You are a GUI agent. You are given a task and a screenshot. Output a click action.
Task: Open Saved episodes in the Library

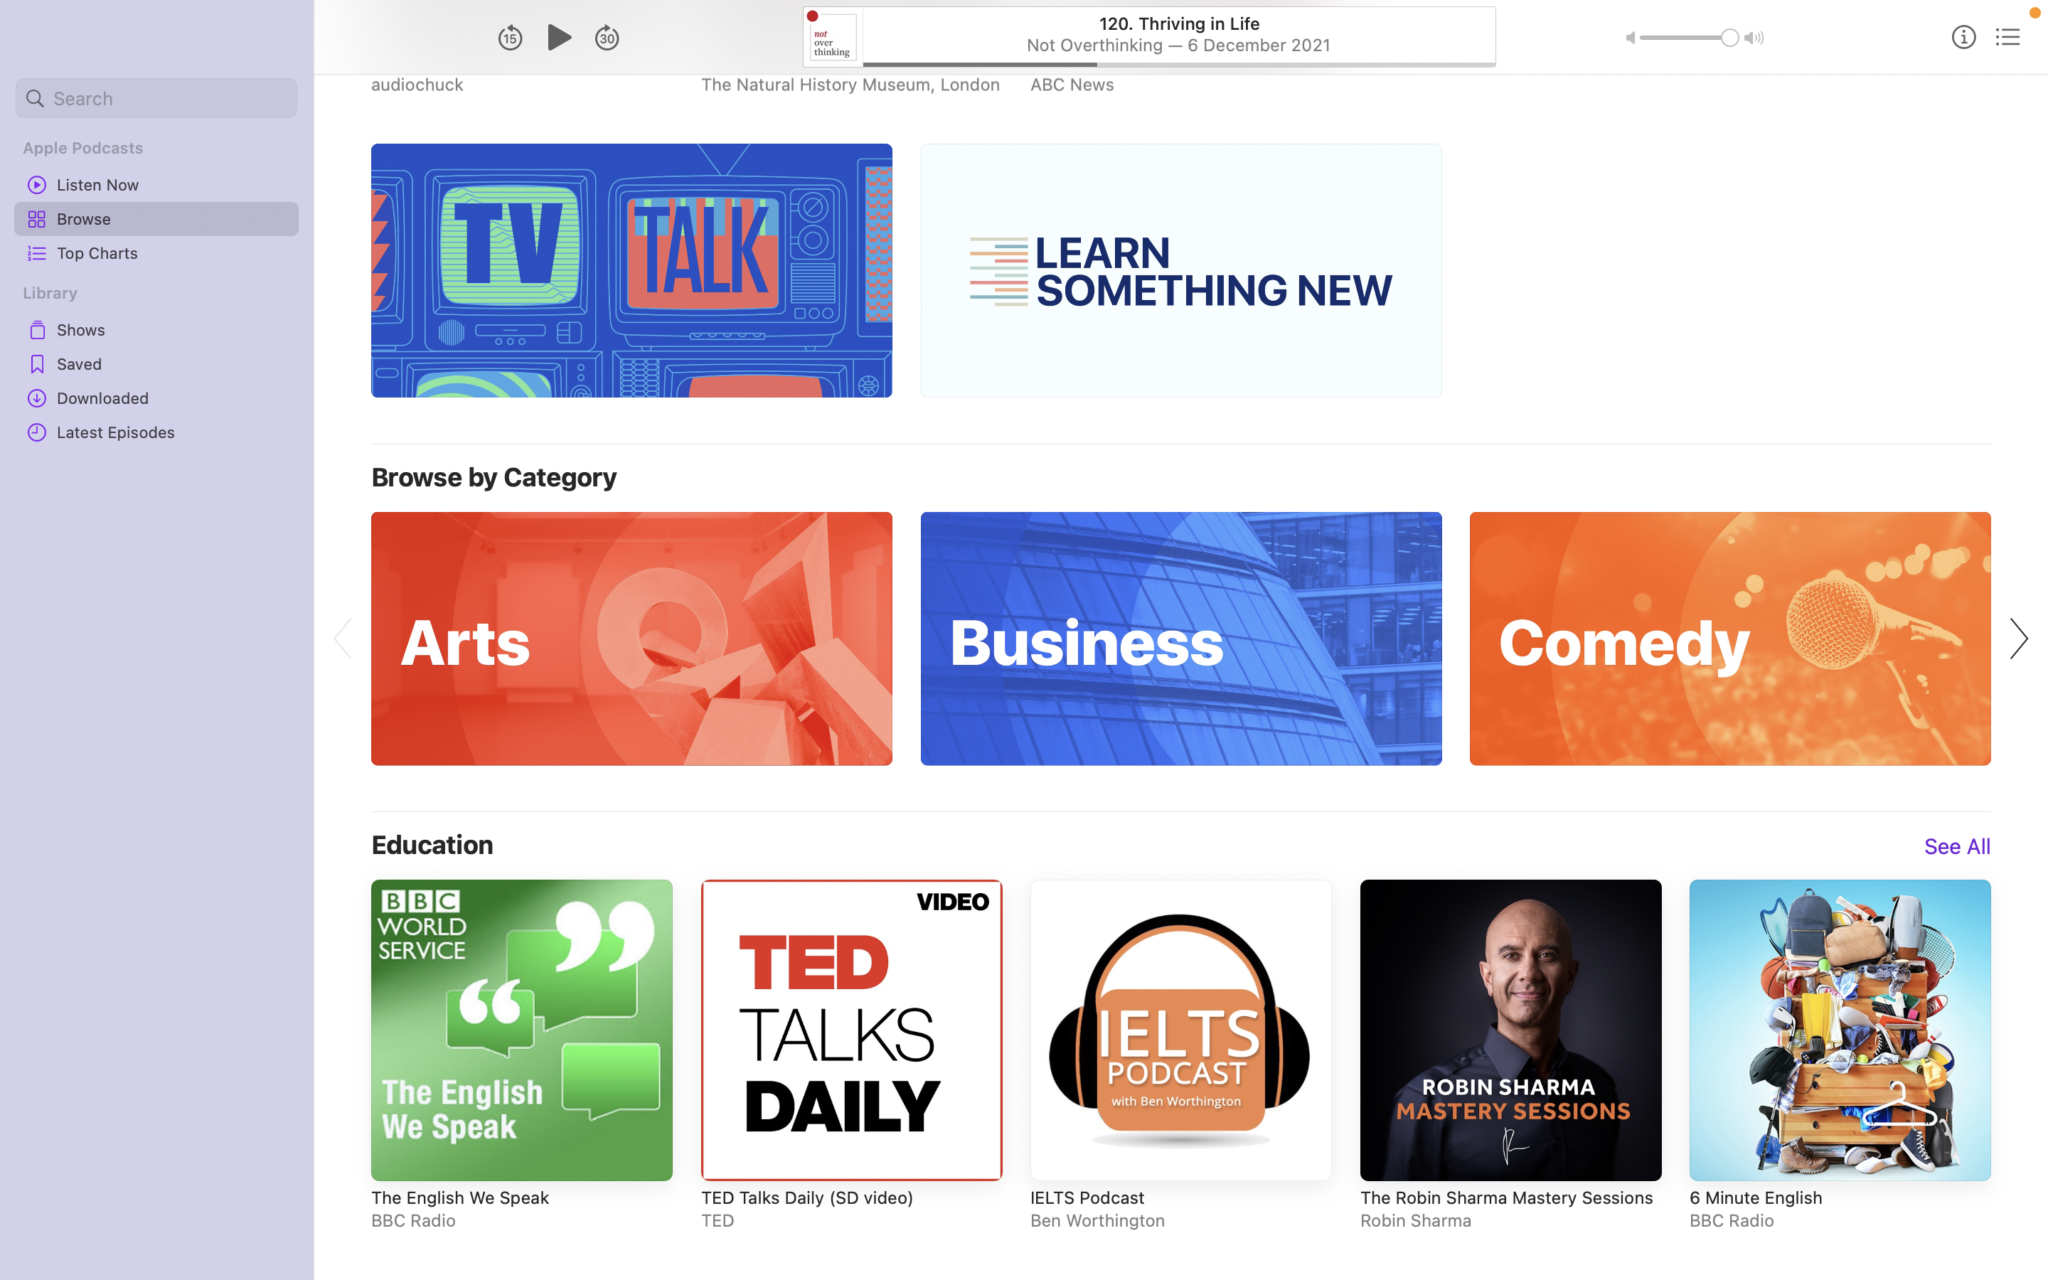156,364
